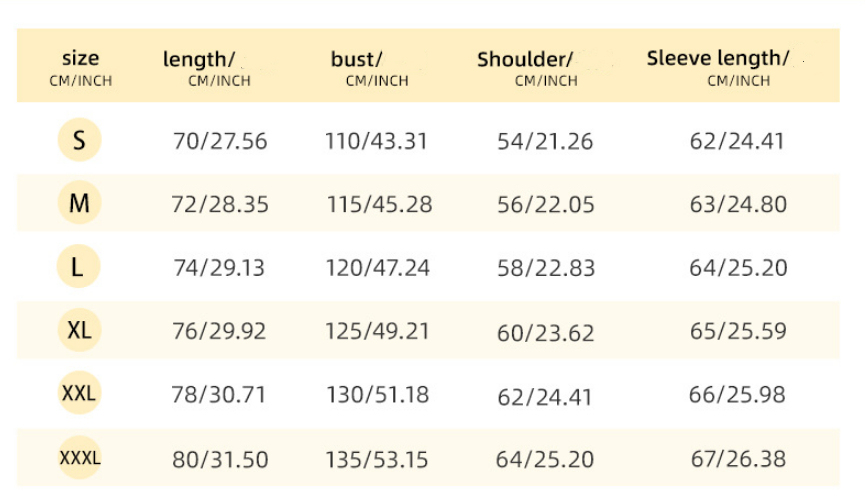Screen dimensions: 866x498
Task: Select the XXL size circle badge
Action: pos(79,394)
